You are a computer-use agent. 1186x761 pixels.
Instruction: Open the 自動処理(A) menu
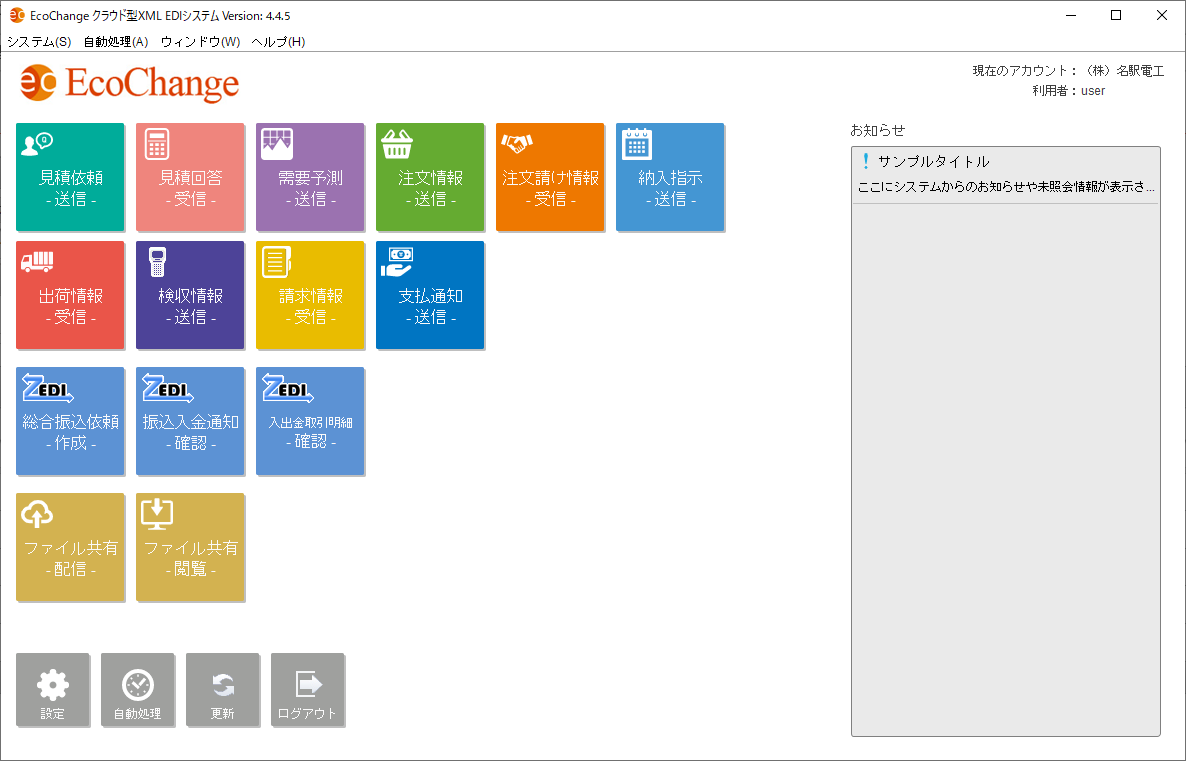pyautogui.click(x=115, y=41)
